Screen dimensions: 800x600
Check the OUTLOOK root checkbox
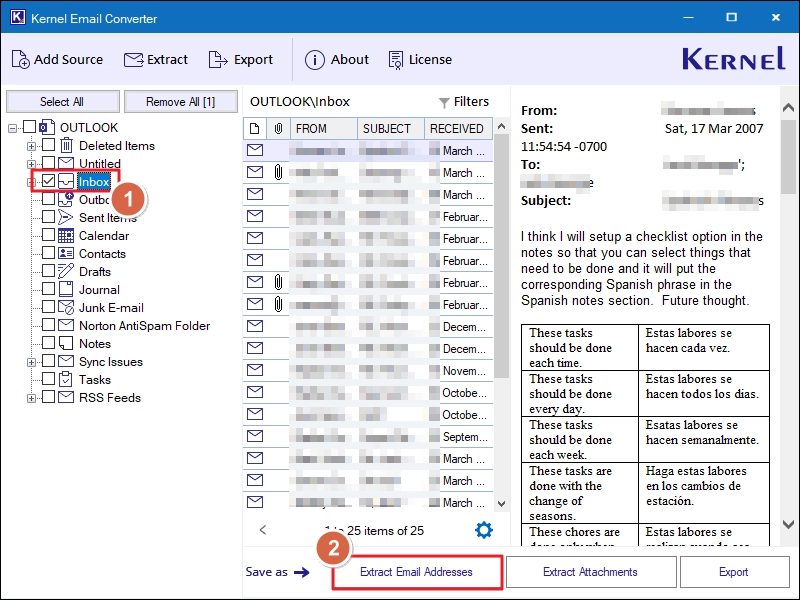(x=30, y=127)
